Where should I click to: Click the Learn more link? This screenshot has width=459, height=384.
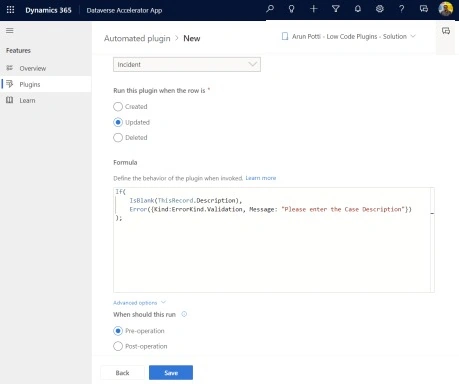261,178
